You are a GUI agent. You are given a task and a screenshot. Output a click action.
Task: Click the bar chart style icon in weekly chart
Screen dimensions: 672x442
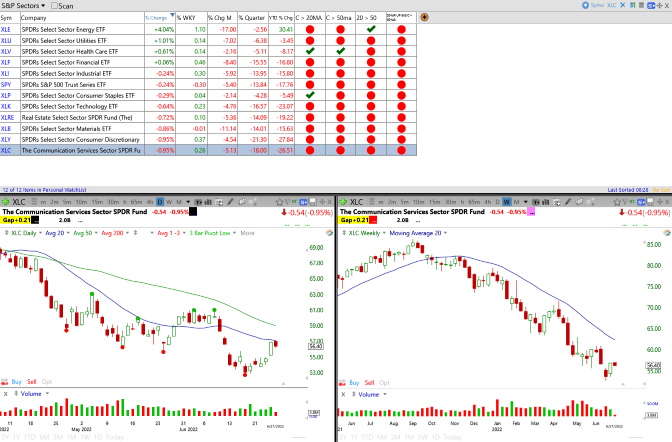tap(545, 202)
